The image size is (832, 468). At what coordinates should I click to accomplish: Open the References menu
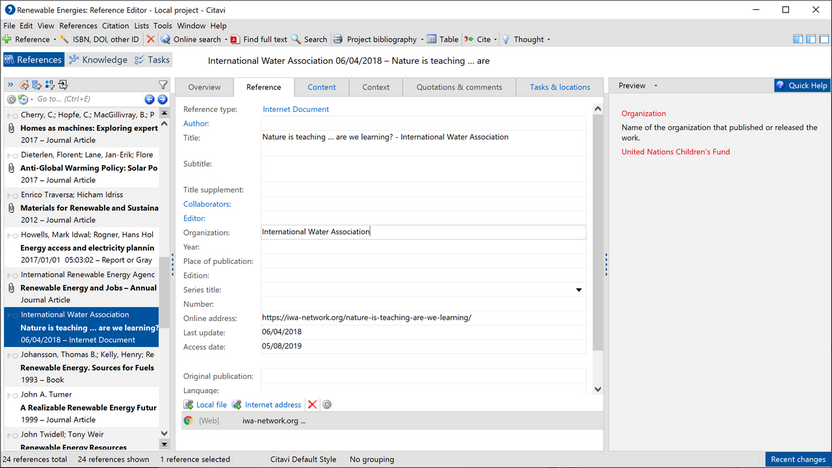(78, 25)
